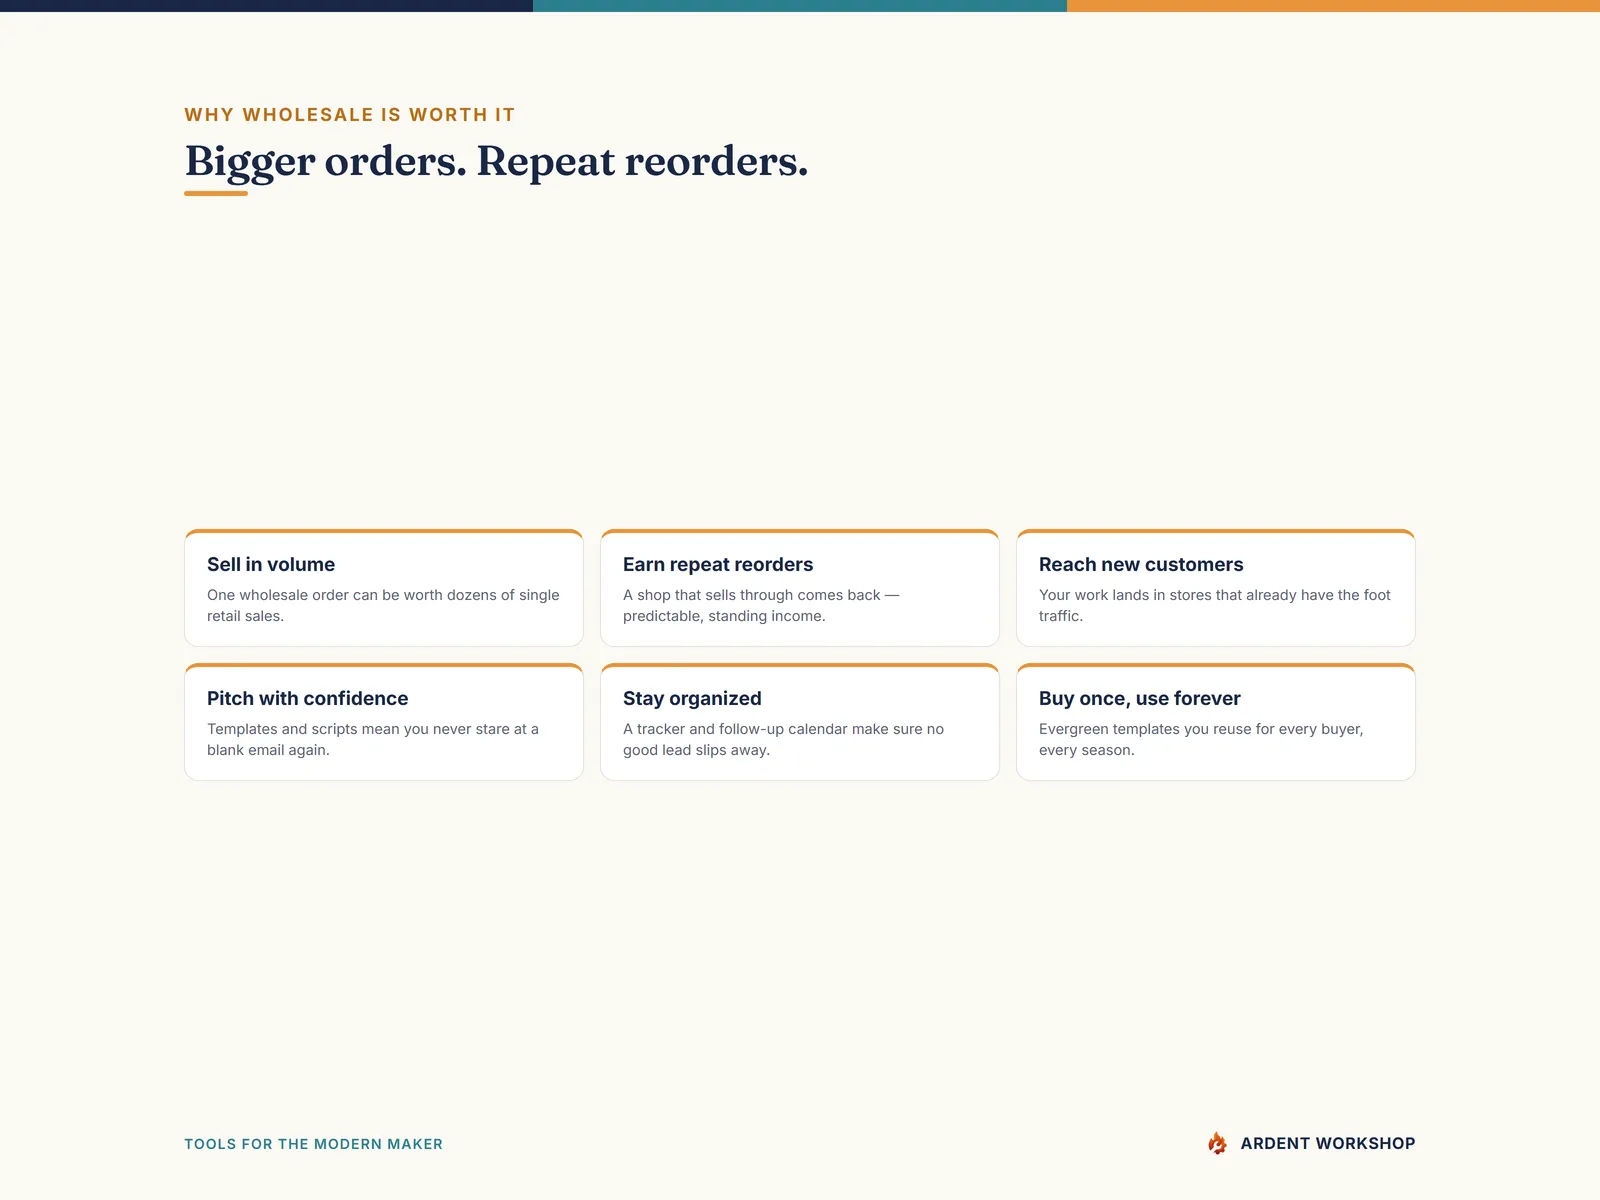Click the 'TOOLS FOR THE MODERN MAKER' footer text
Viewport: 1600px width, 1200px height.
(x=313, y=1144)
